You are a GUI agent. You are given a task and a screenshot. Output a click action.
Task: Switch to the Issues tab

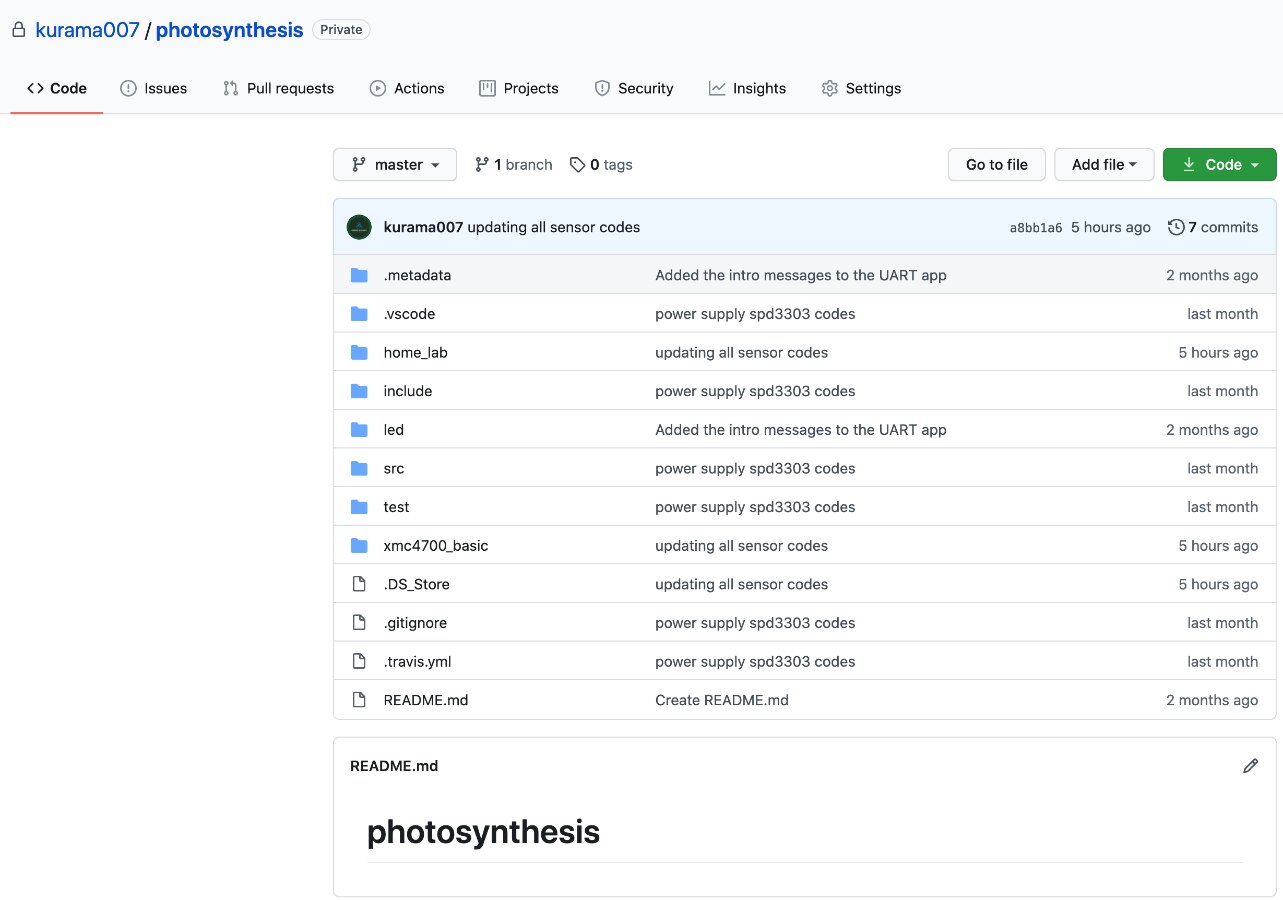point(154,88)
